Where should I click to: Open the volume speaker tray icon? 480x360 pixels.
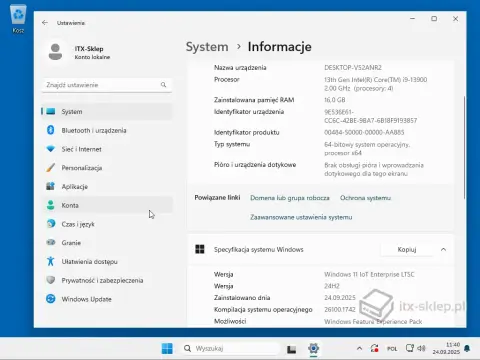[x=421, y=348]
